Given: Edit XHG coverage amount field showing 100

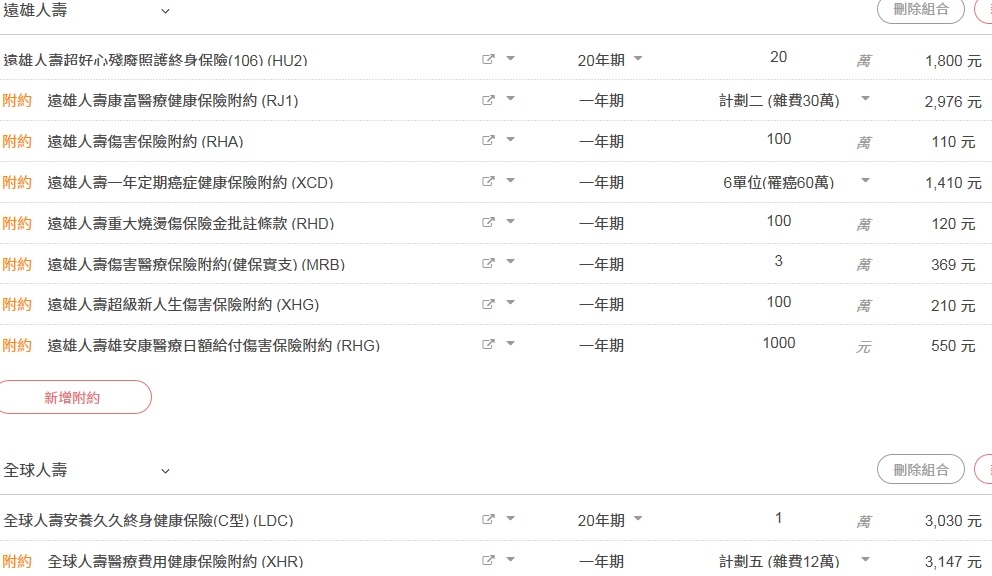Looking at the screenshot, I should tap(779, 302).
